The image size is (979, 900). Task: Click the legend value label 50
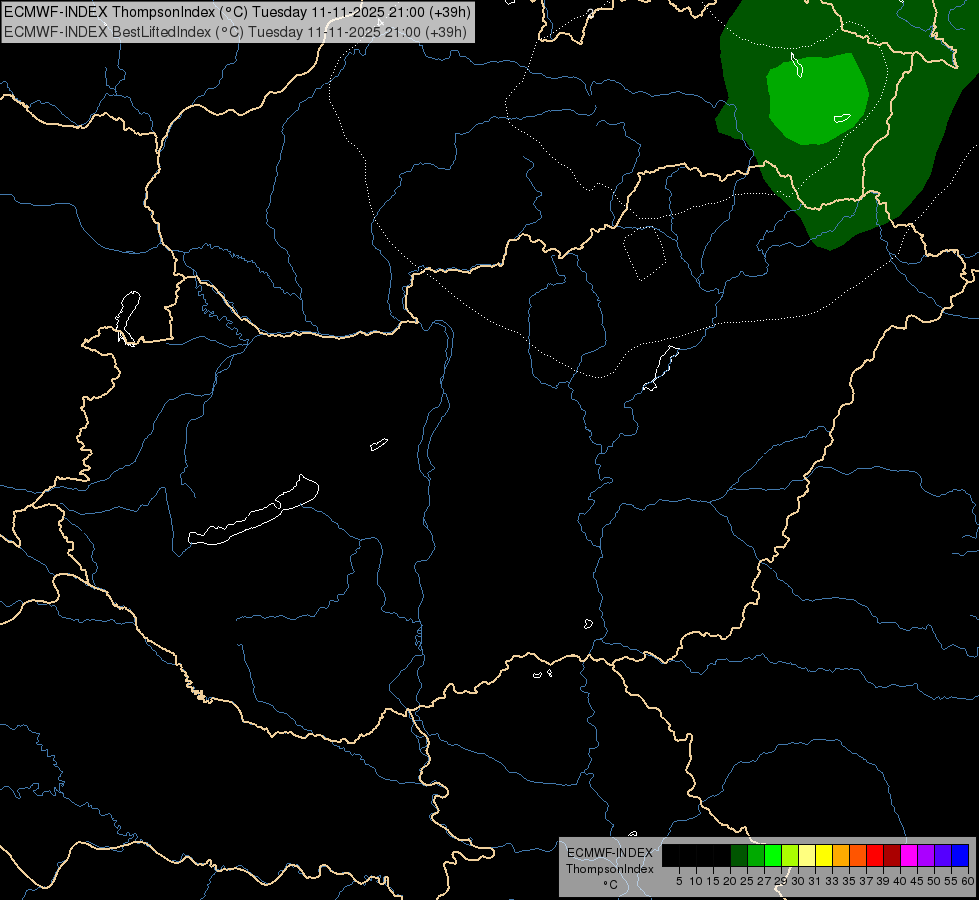[934, 881]
